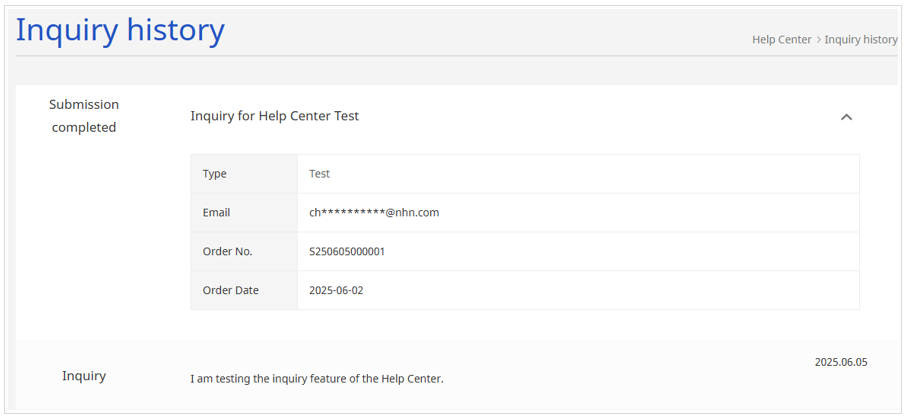Viewport: 905px width, 417px height.
Task: Click the Inquiry history page heading
Action: click(120, 31)
